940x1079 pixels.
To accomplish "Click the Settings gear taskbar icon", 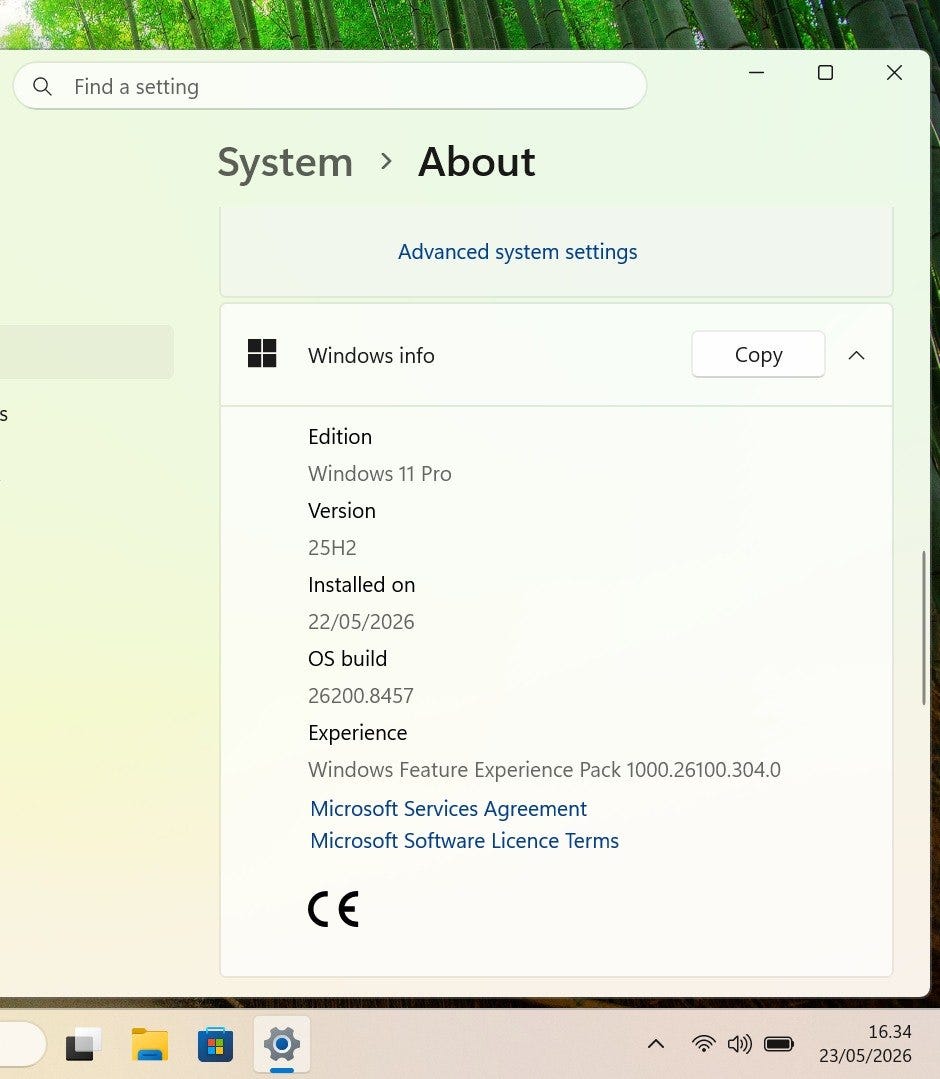I will [x=281, y=1045].
